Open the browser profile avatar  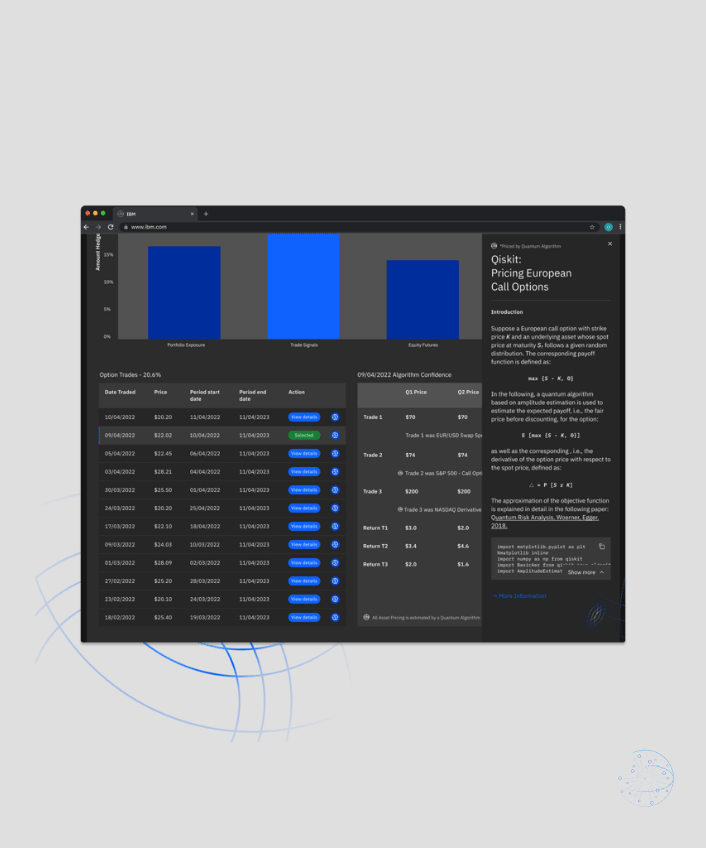point(608,227)
